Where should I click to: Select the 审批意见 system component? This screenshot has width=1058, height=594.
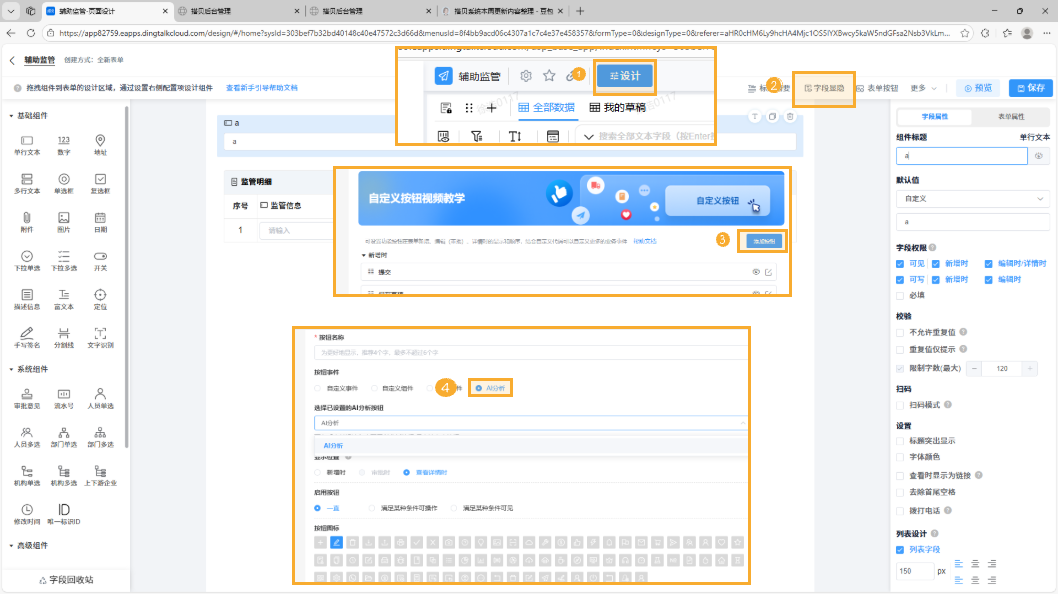click(x=27, y=399)
